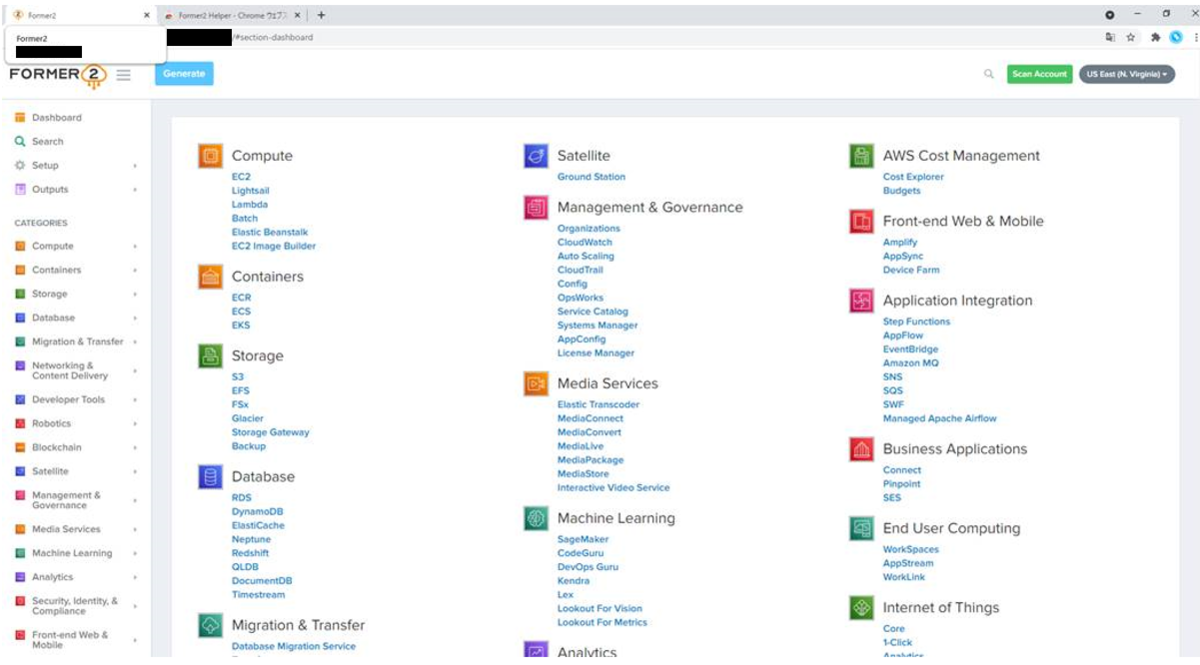This screenshot has height=665, width=1200.
Task: Select Machine Learning in the sidebar
Action: click(x=72, y=553)
